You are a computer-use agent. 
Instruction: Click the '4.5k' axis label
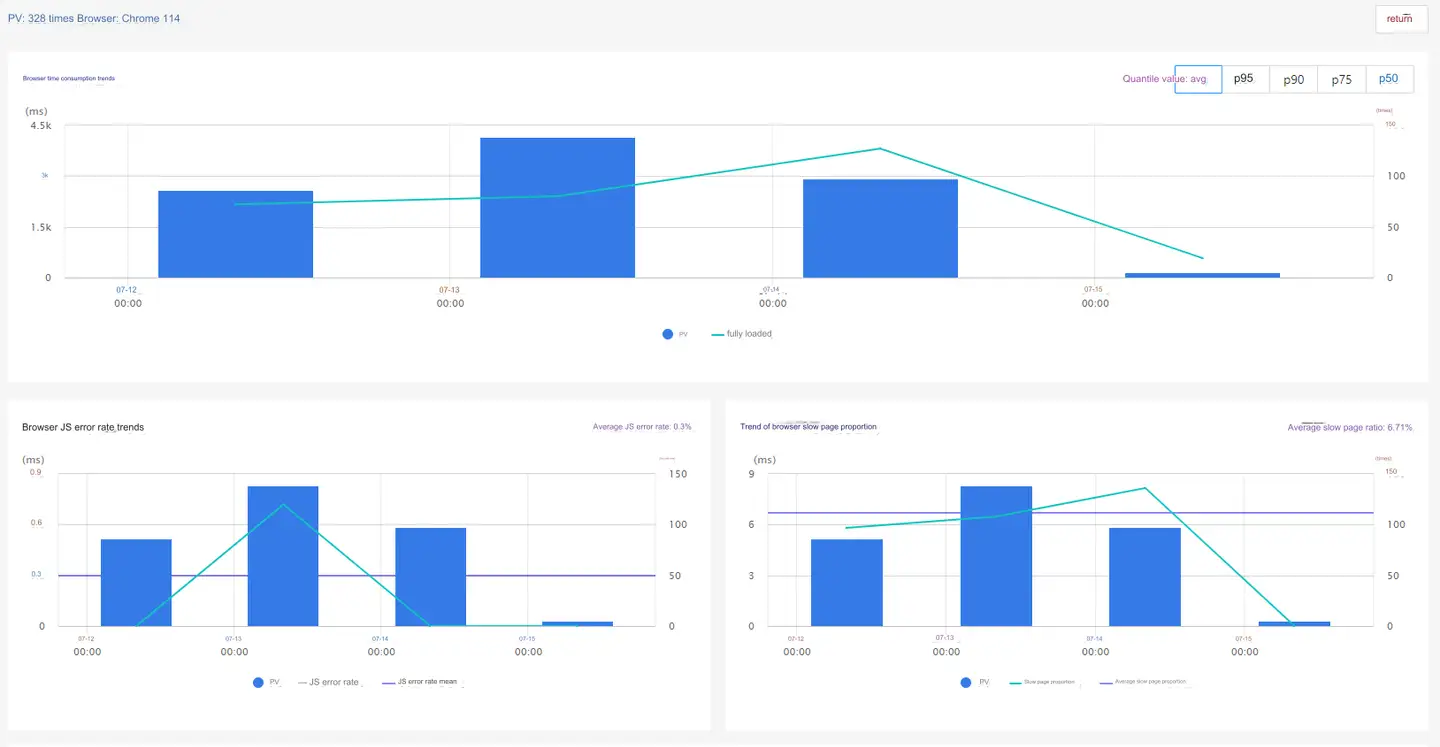click(x=41, y=126)
